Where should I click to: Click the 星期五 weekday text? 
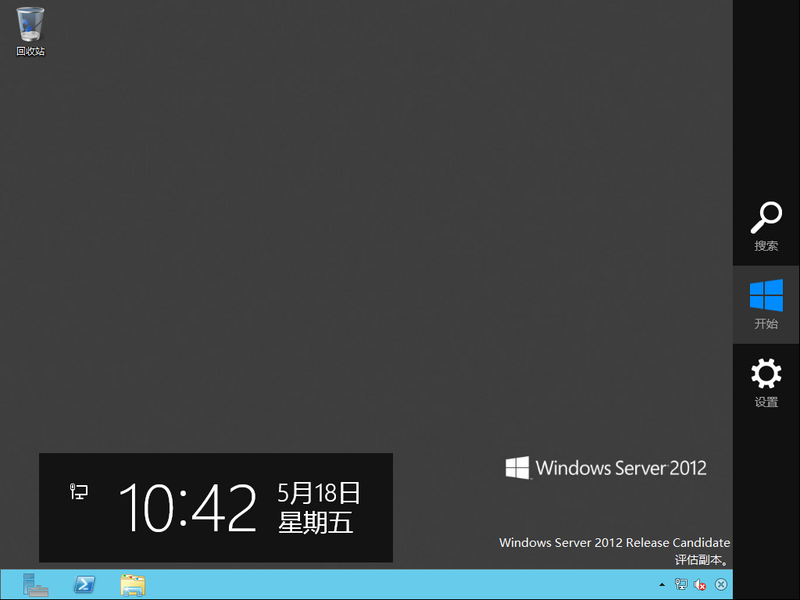coord(315,523)
